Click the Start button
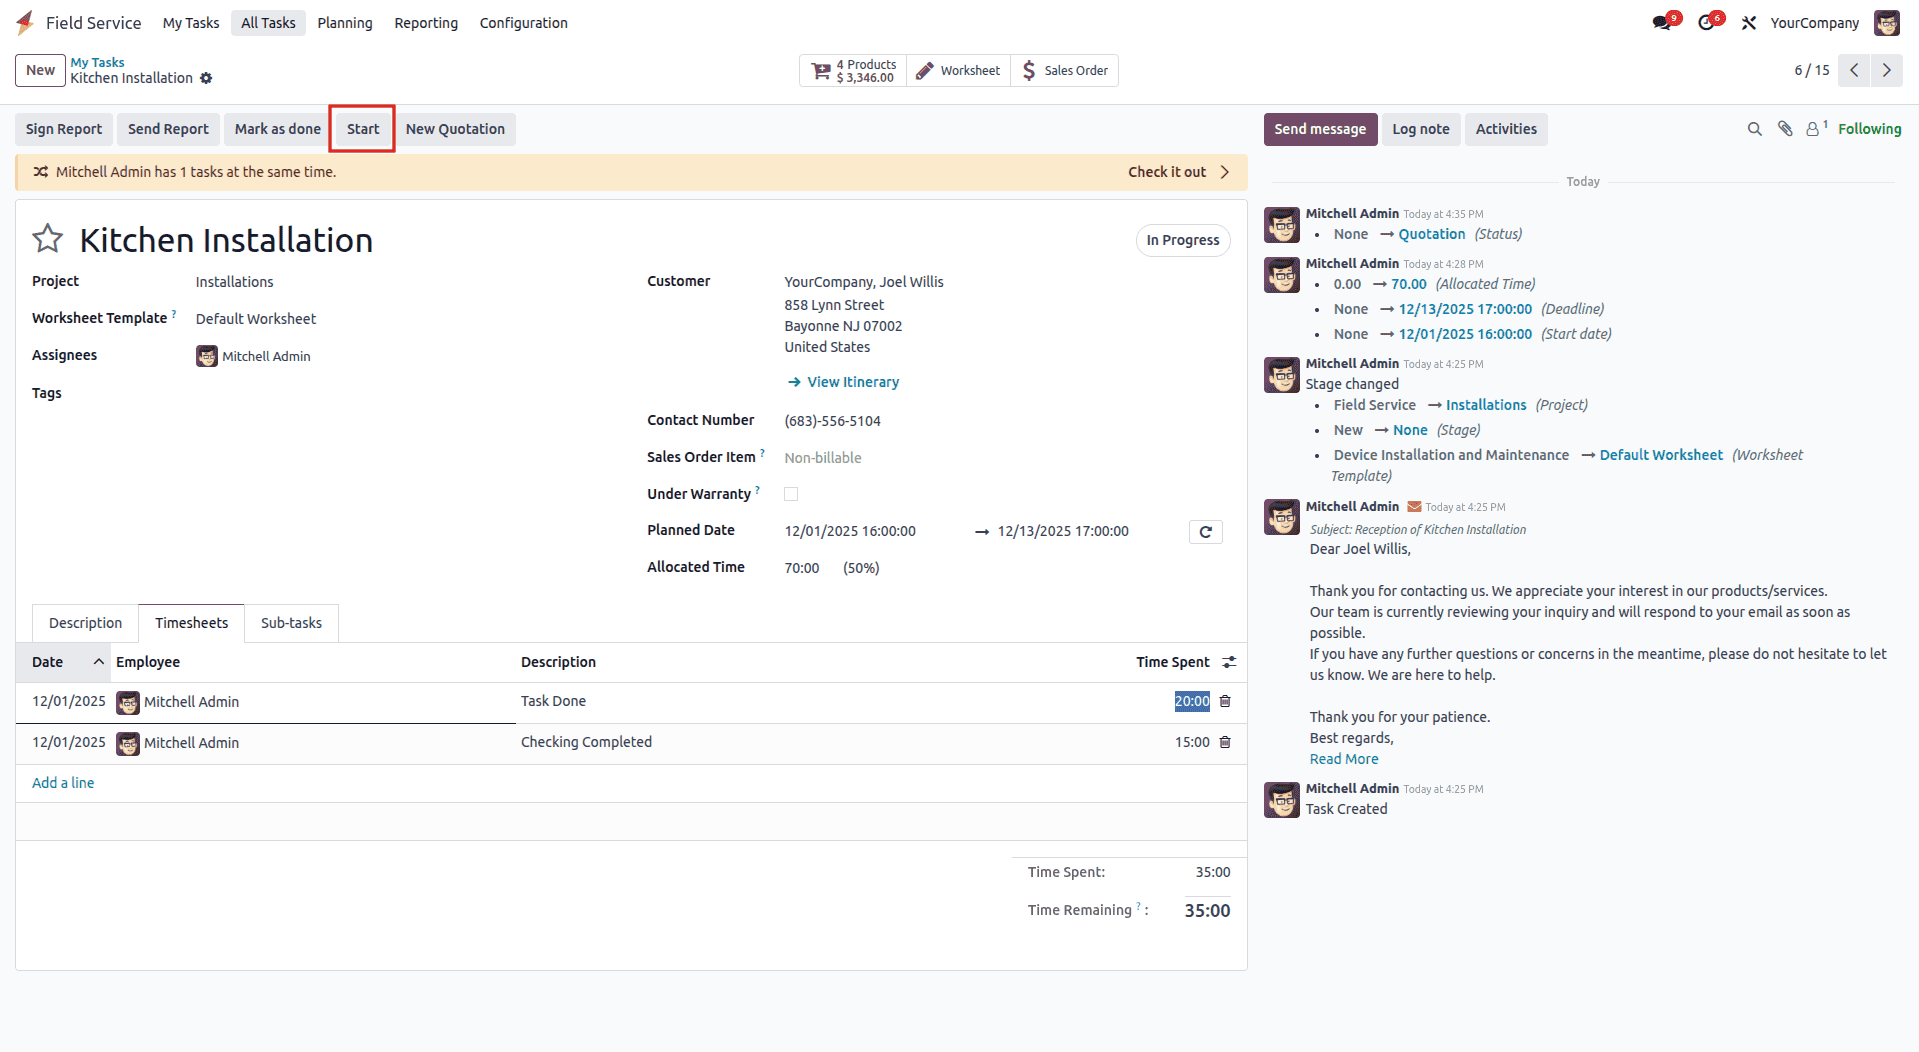1919x1052 pixels. point(362,128)
